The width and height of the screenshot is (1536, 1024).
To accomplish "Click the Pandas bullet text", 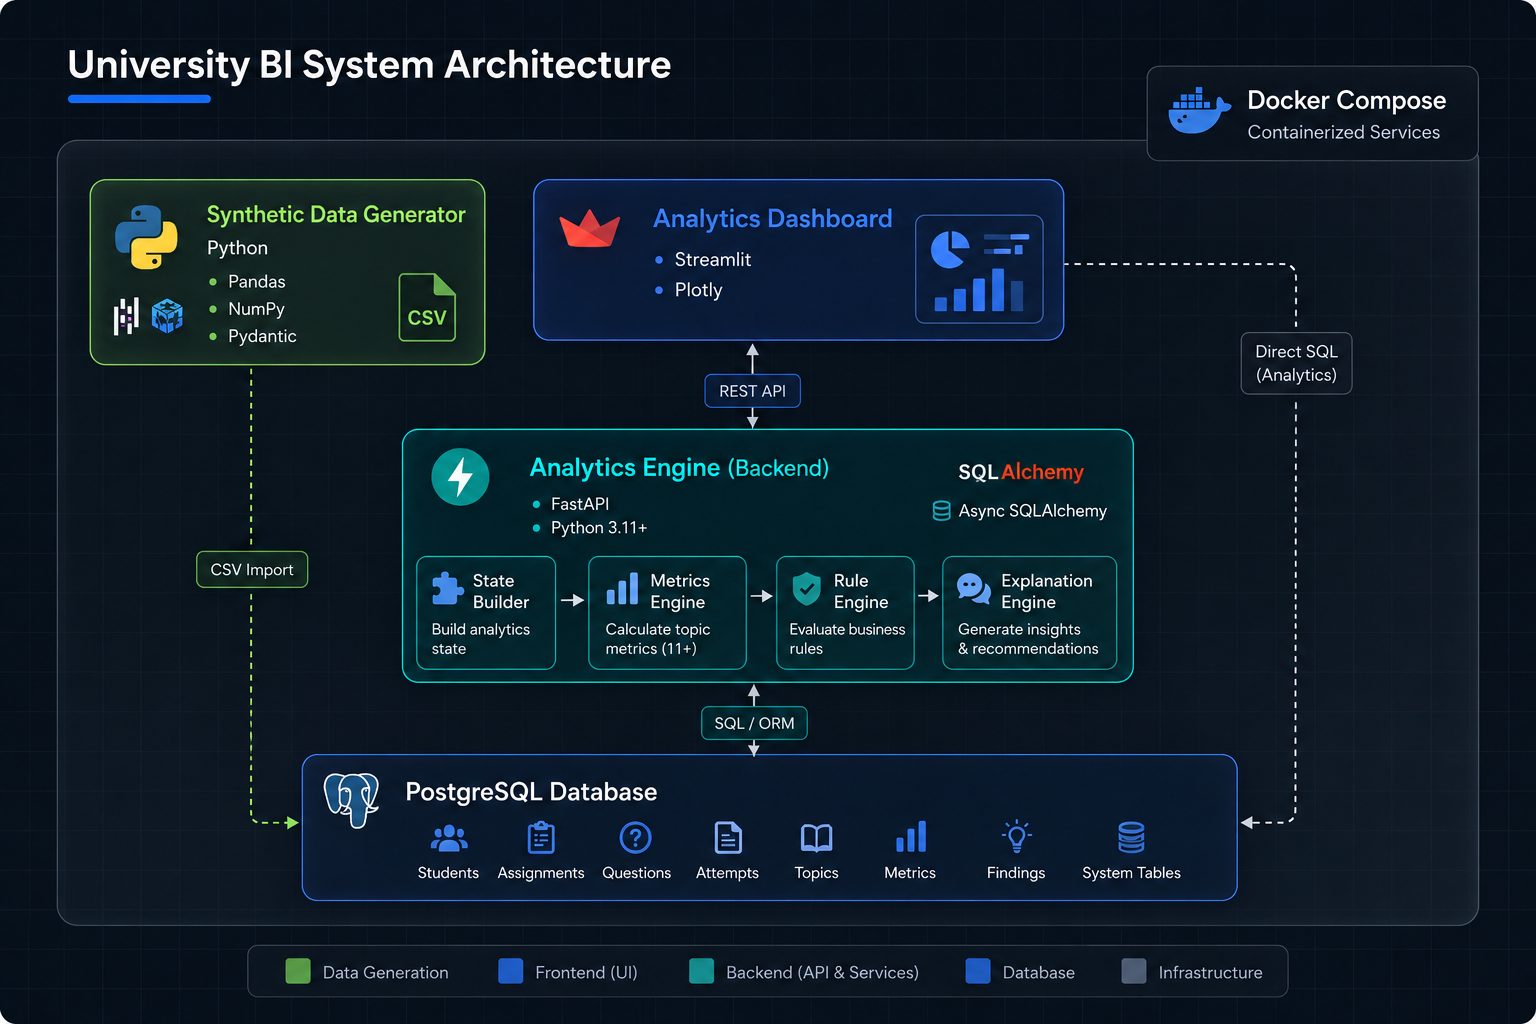I will 257,282.
